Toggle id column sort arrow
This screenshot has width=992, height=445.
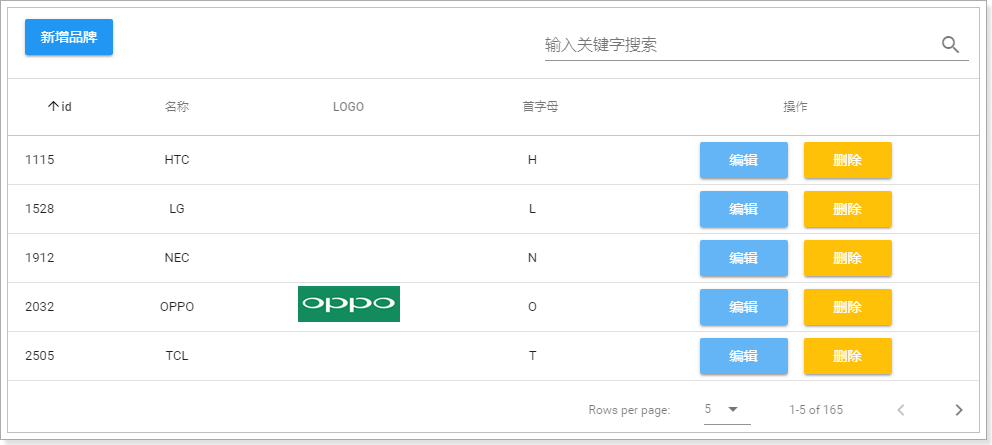pos(54,107)
